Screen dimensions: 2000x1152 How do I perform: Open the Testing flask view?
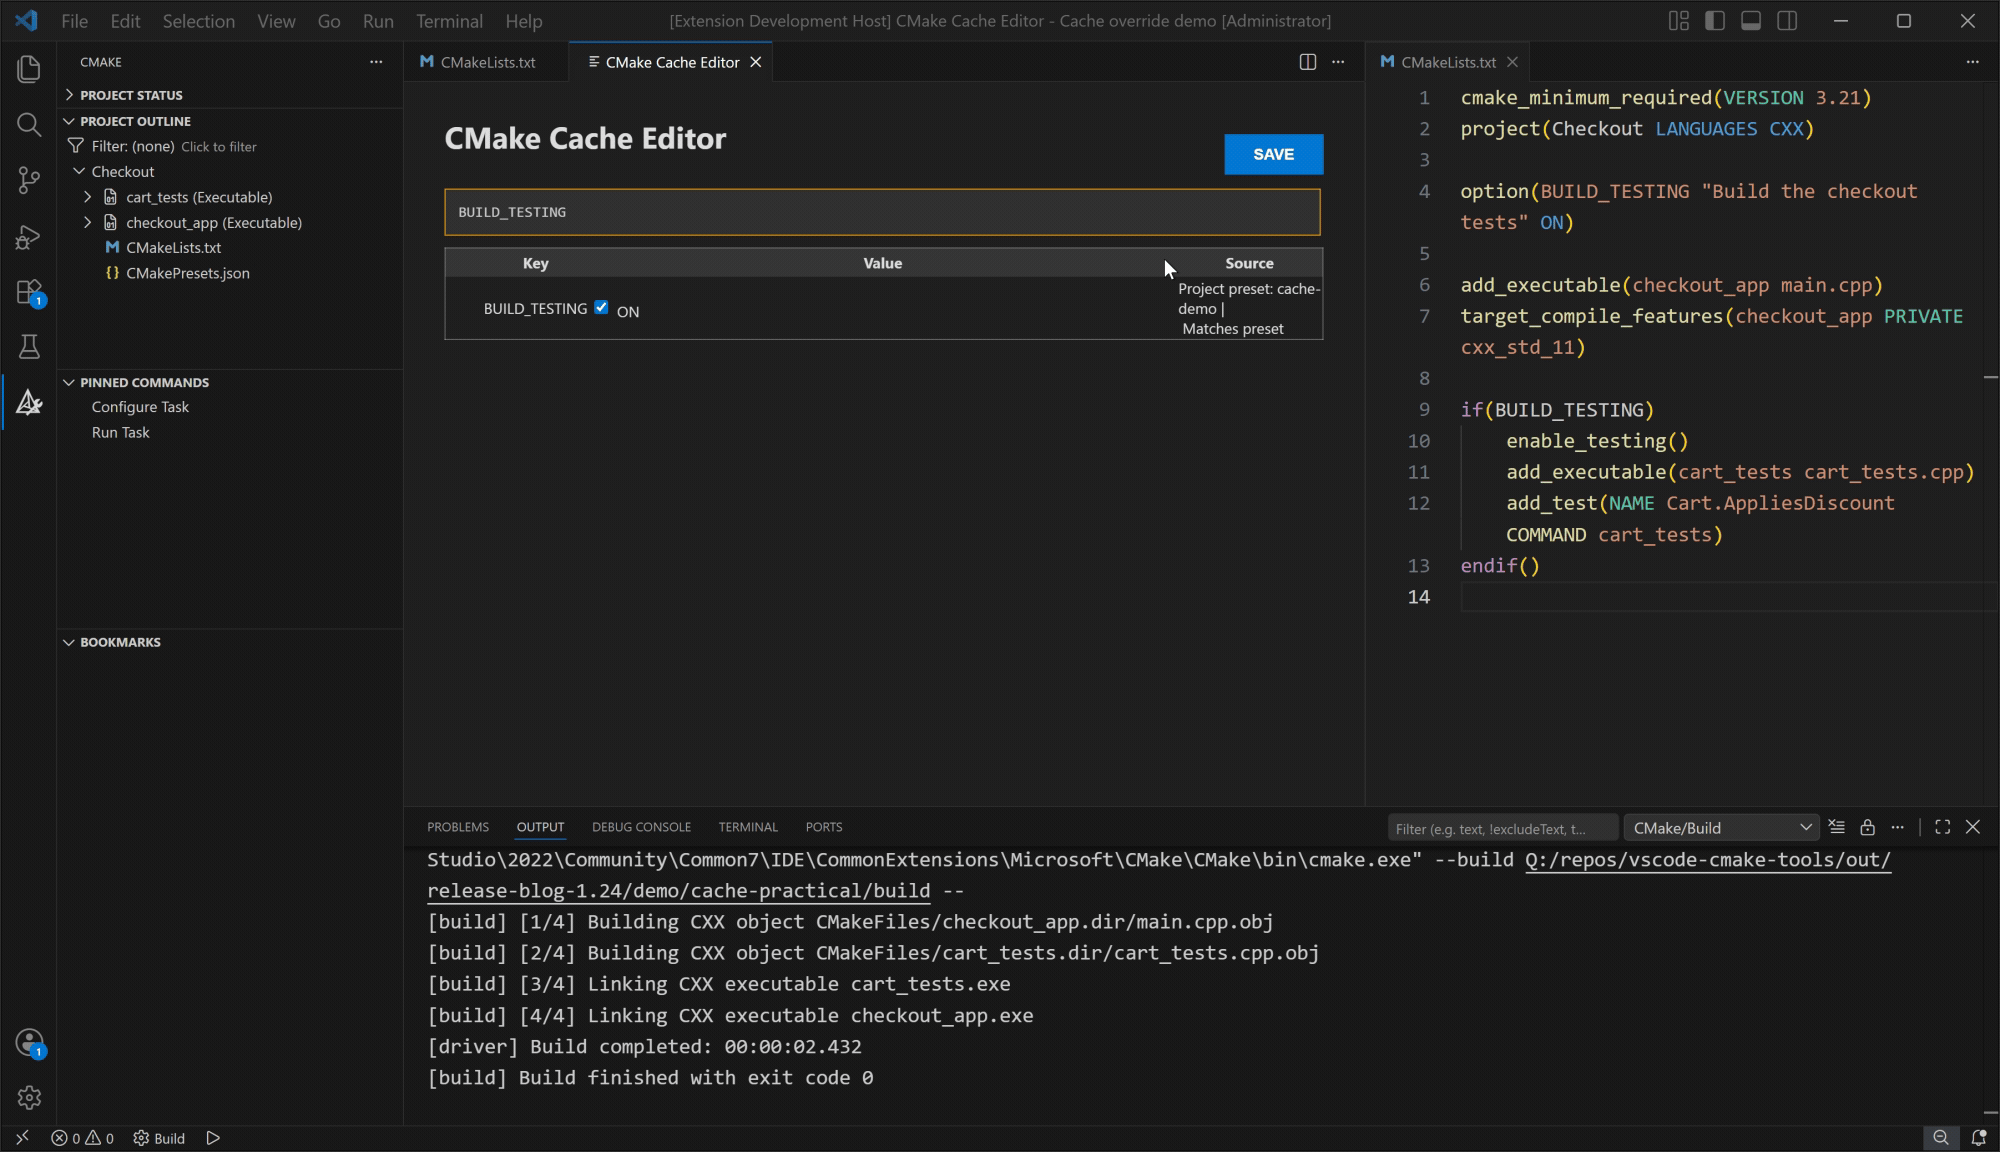pos(29,347)
